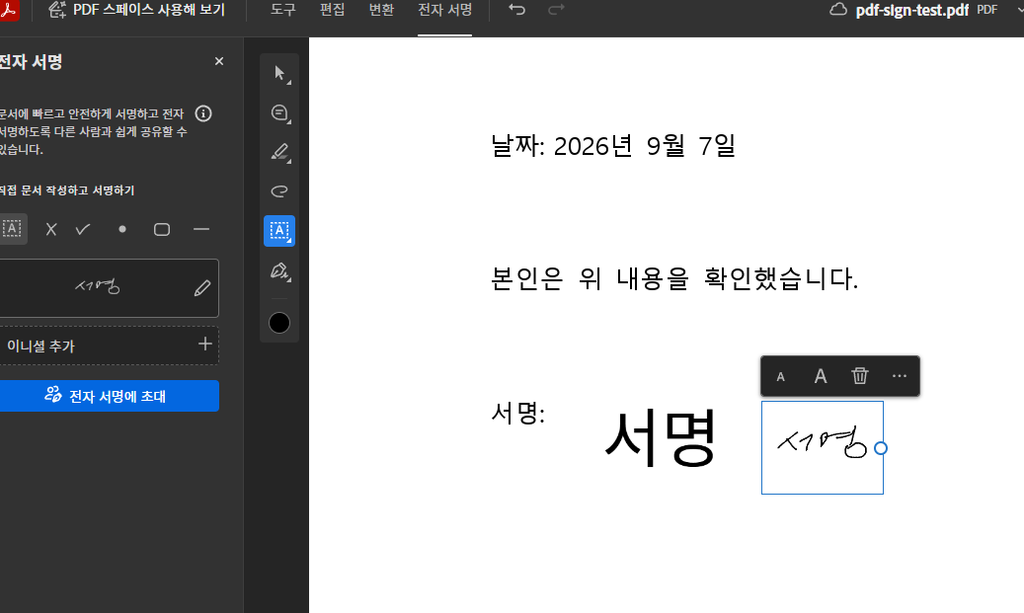
Task: Click the 서명: label in document
Action: coord(518,413)
